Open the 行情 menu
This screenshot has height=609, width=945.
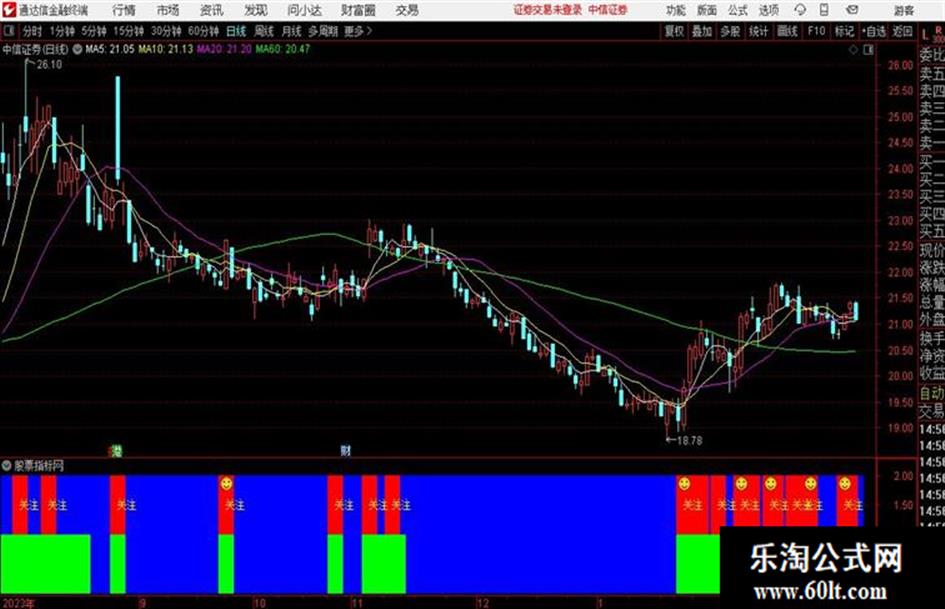(124, 10)
